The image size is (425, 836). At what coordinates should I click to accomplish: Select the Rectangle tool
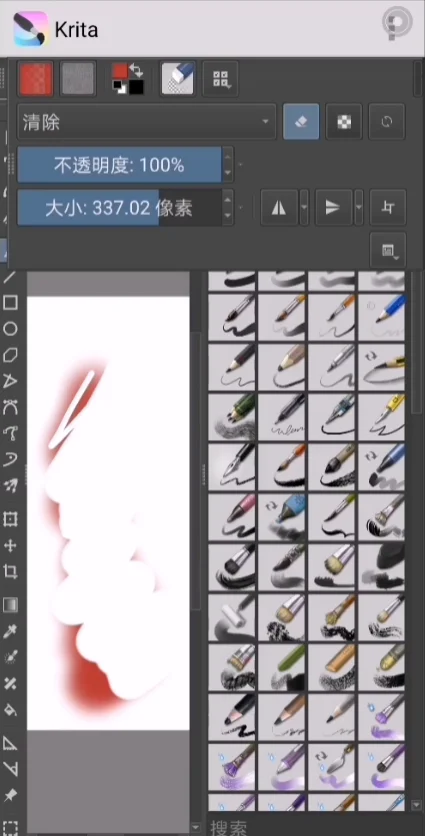[10, 303]
